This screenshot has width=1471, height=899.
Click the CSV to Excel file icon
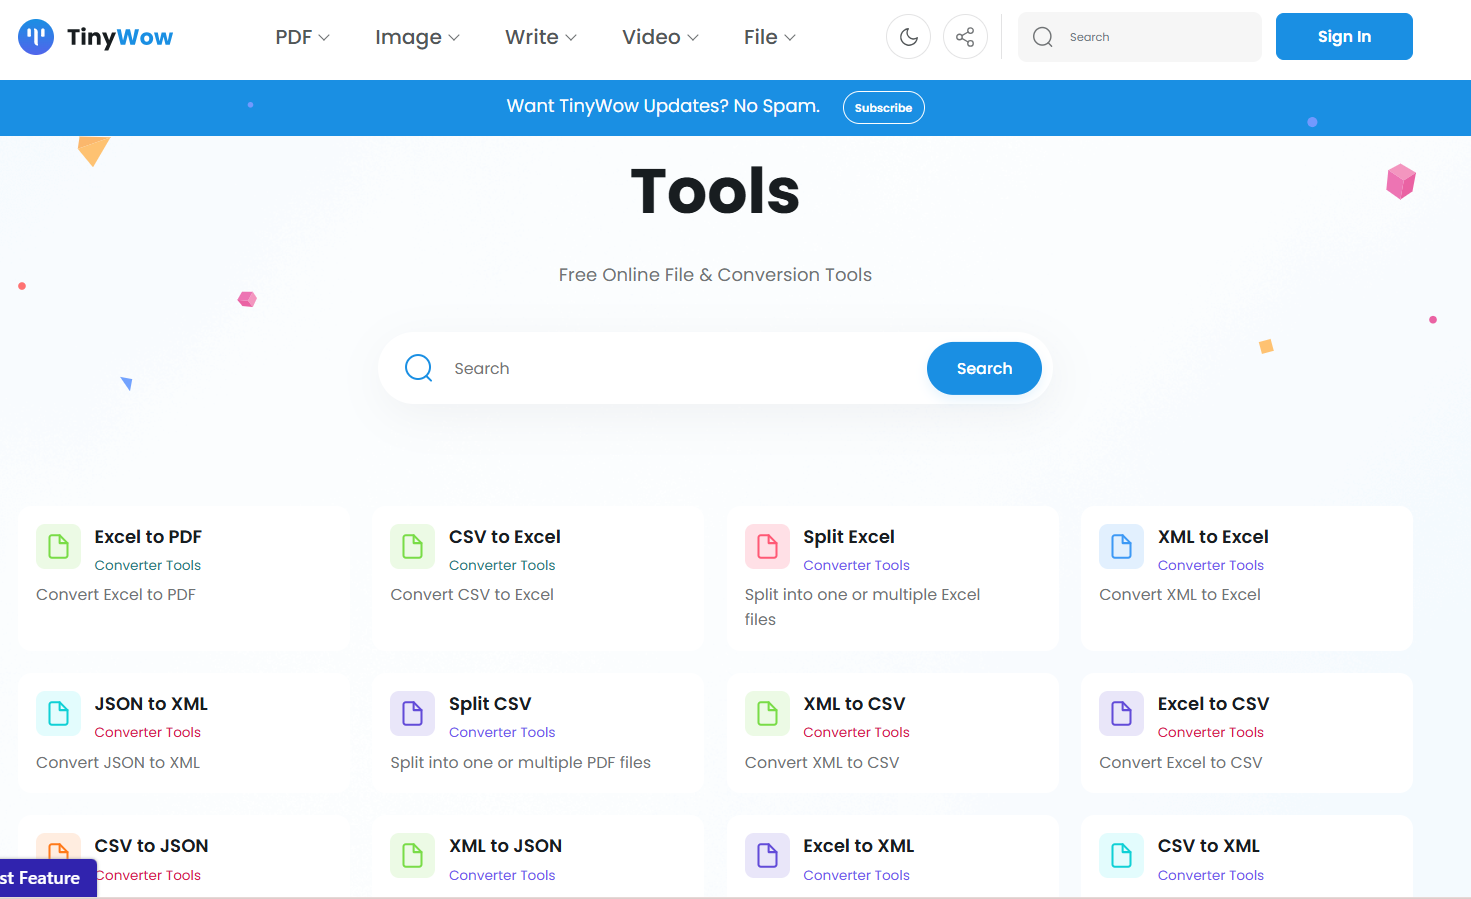[413, 546]
